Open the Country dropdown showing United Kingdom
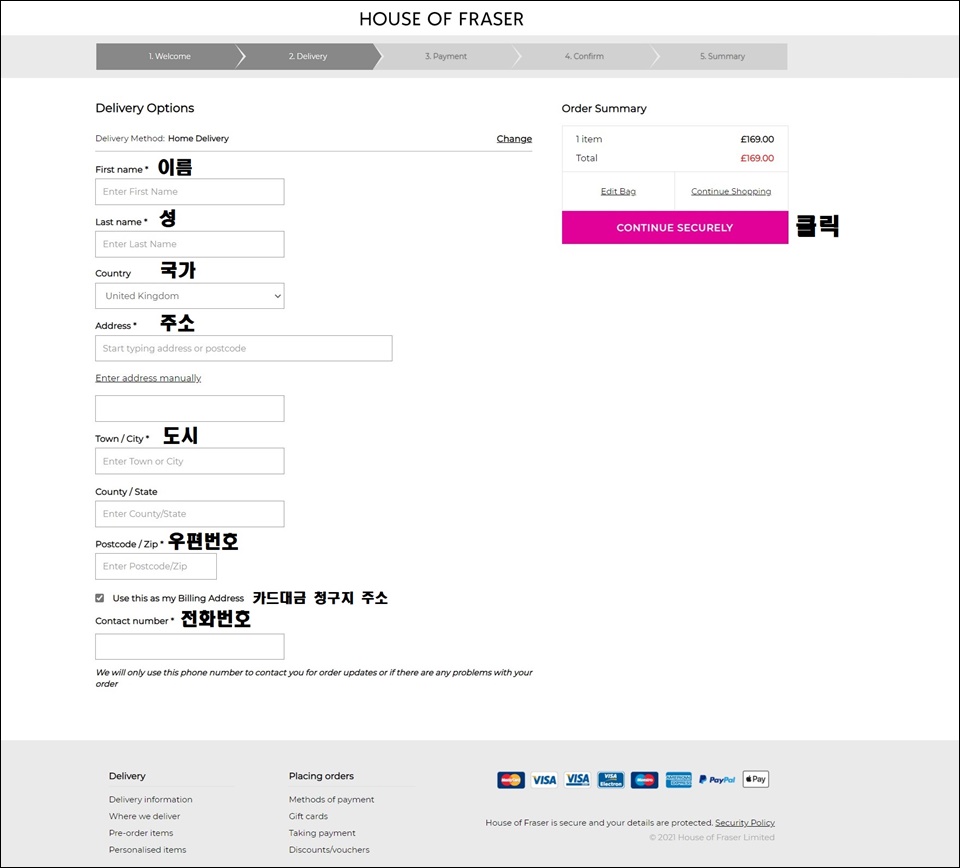 190,296
